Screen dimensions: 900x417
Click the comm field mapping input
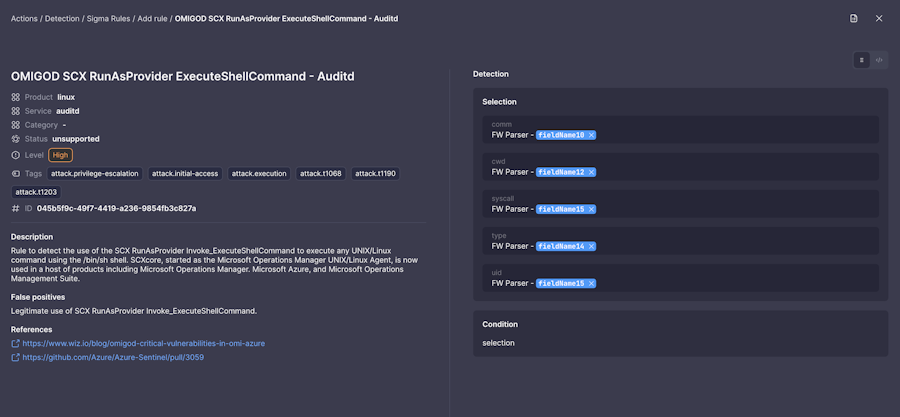[x=680, y=130]
